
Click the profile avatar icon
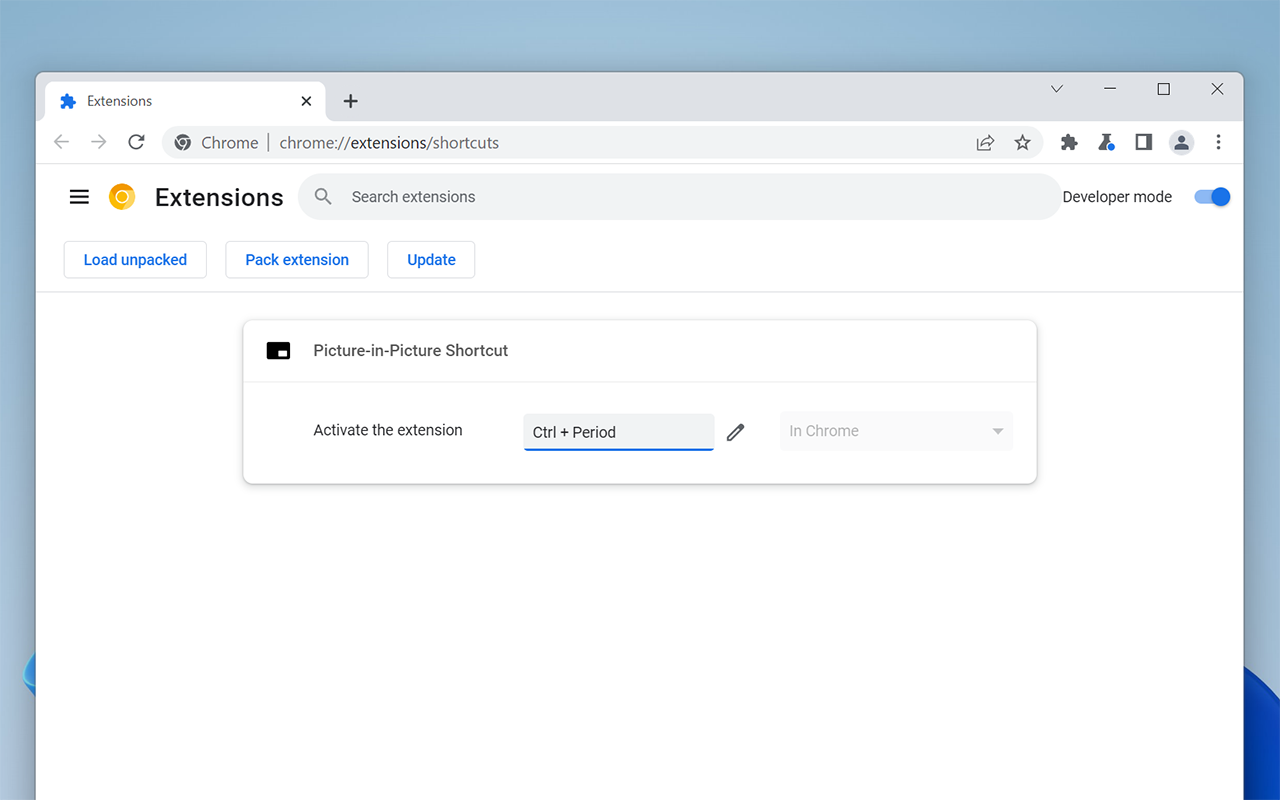pos(1181,142)
